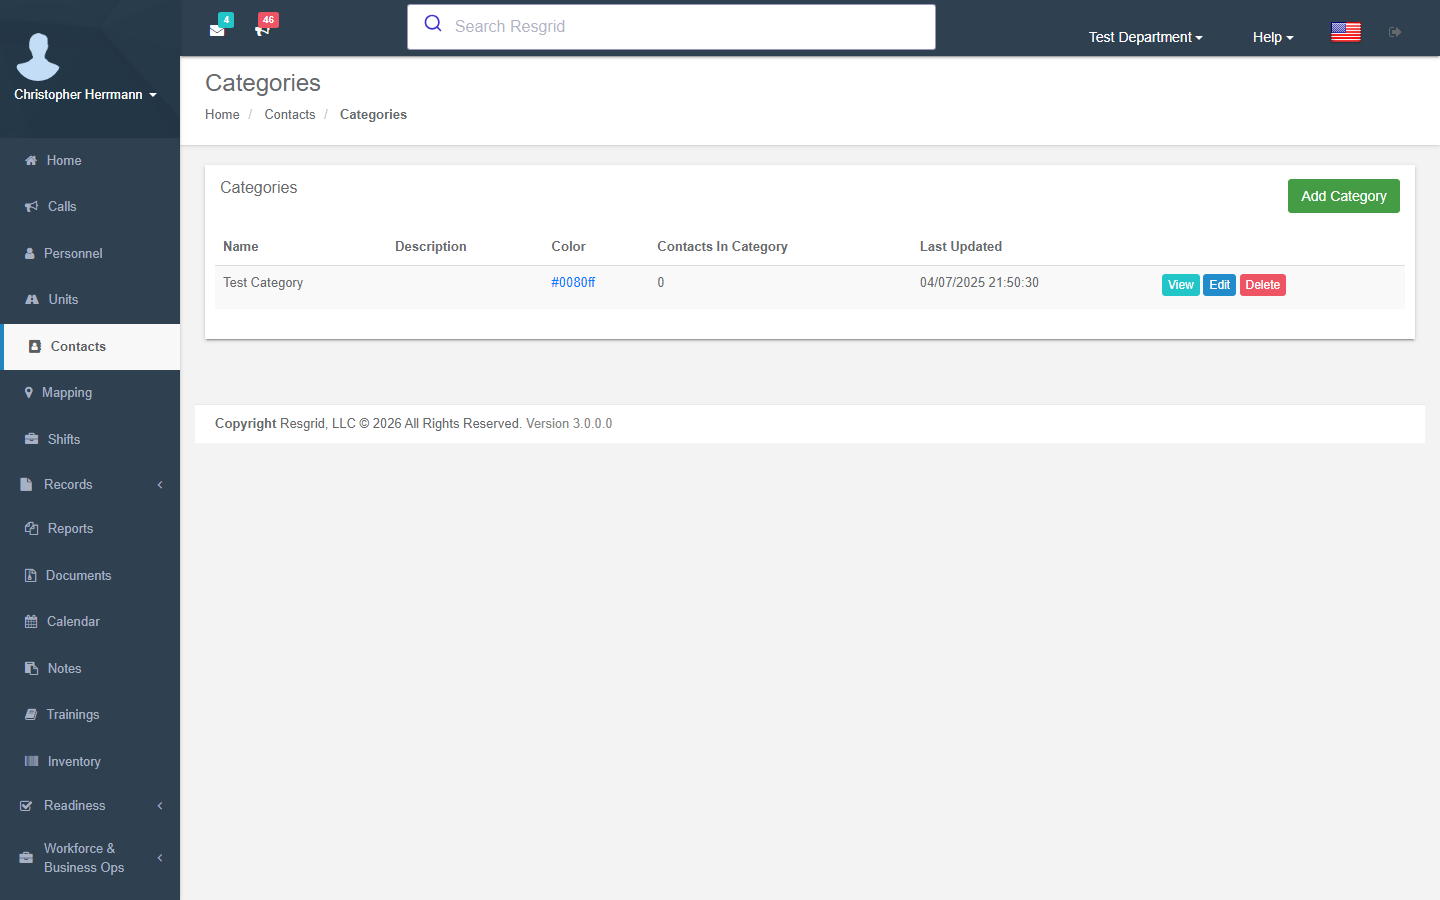1440x900 pixels.
Task: Click the Mapping pin icon in sidebar
Action: pyautogui.click(x=29, y=393)
